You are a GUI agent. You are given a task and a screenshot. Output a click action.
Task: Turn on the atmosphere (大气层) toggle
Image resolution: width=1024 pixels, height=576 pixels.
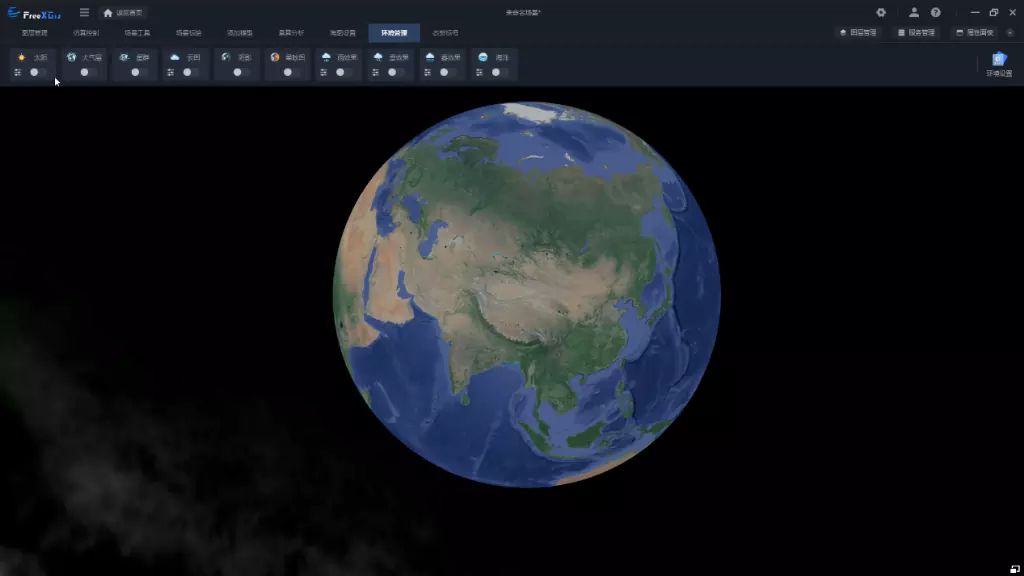click(x=88, y=72)
